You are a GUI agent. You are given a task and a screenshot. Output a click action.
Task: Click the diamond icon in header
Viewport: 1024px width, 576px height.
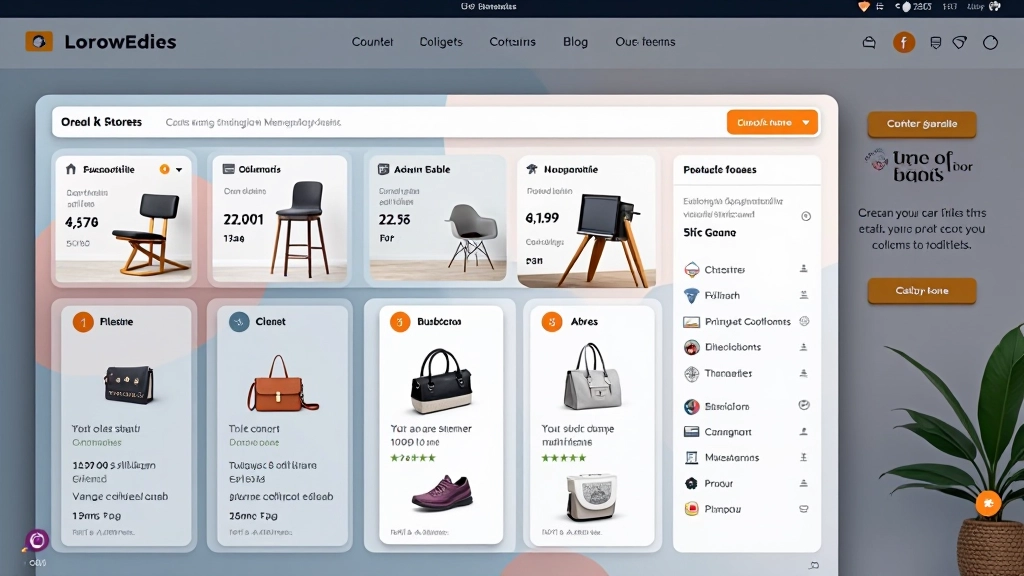tap(959, 42)
